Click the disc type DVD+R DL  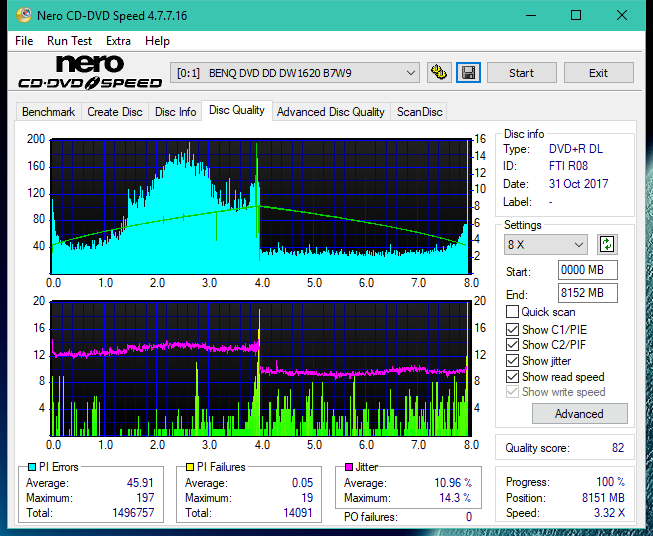coord(576,149)
